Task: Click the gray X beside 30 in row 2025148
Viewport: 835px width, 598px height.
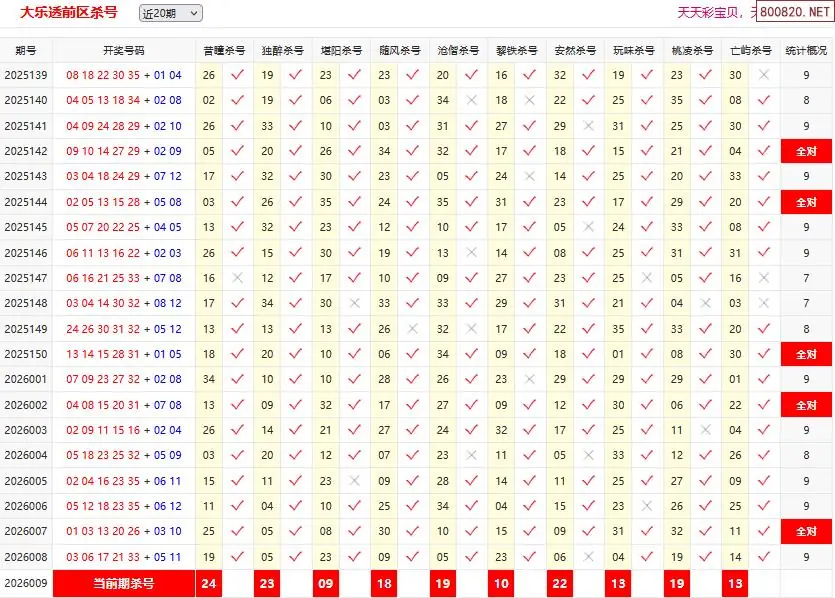Action: point(354,303)
